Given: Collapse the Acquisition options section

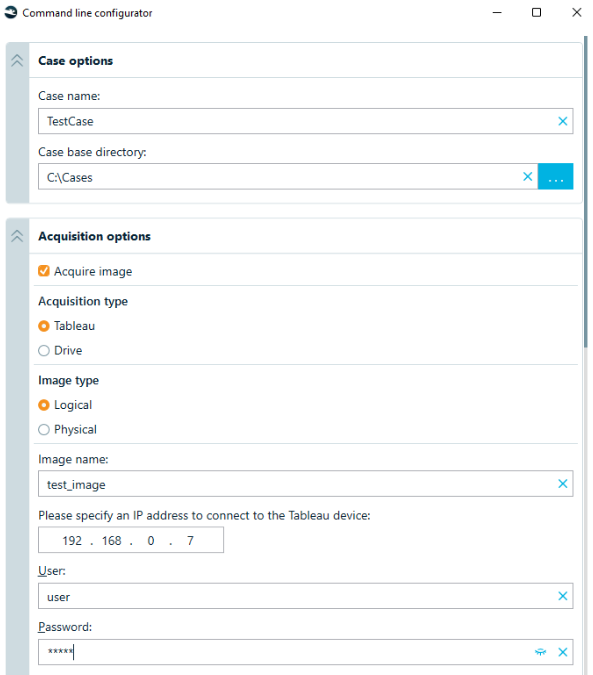Looking at the screenshot, I should pos(17,236).
